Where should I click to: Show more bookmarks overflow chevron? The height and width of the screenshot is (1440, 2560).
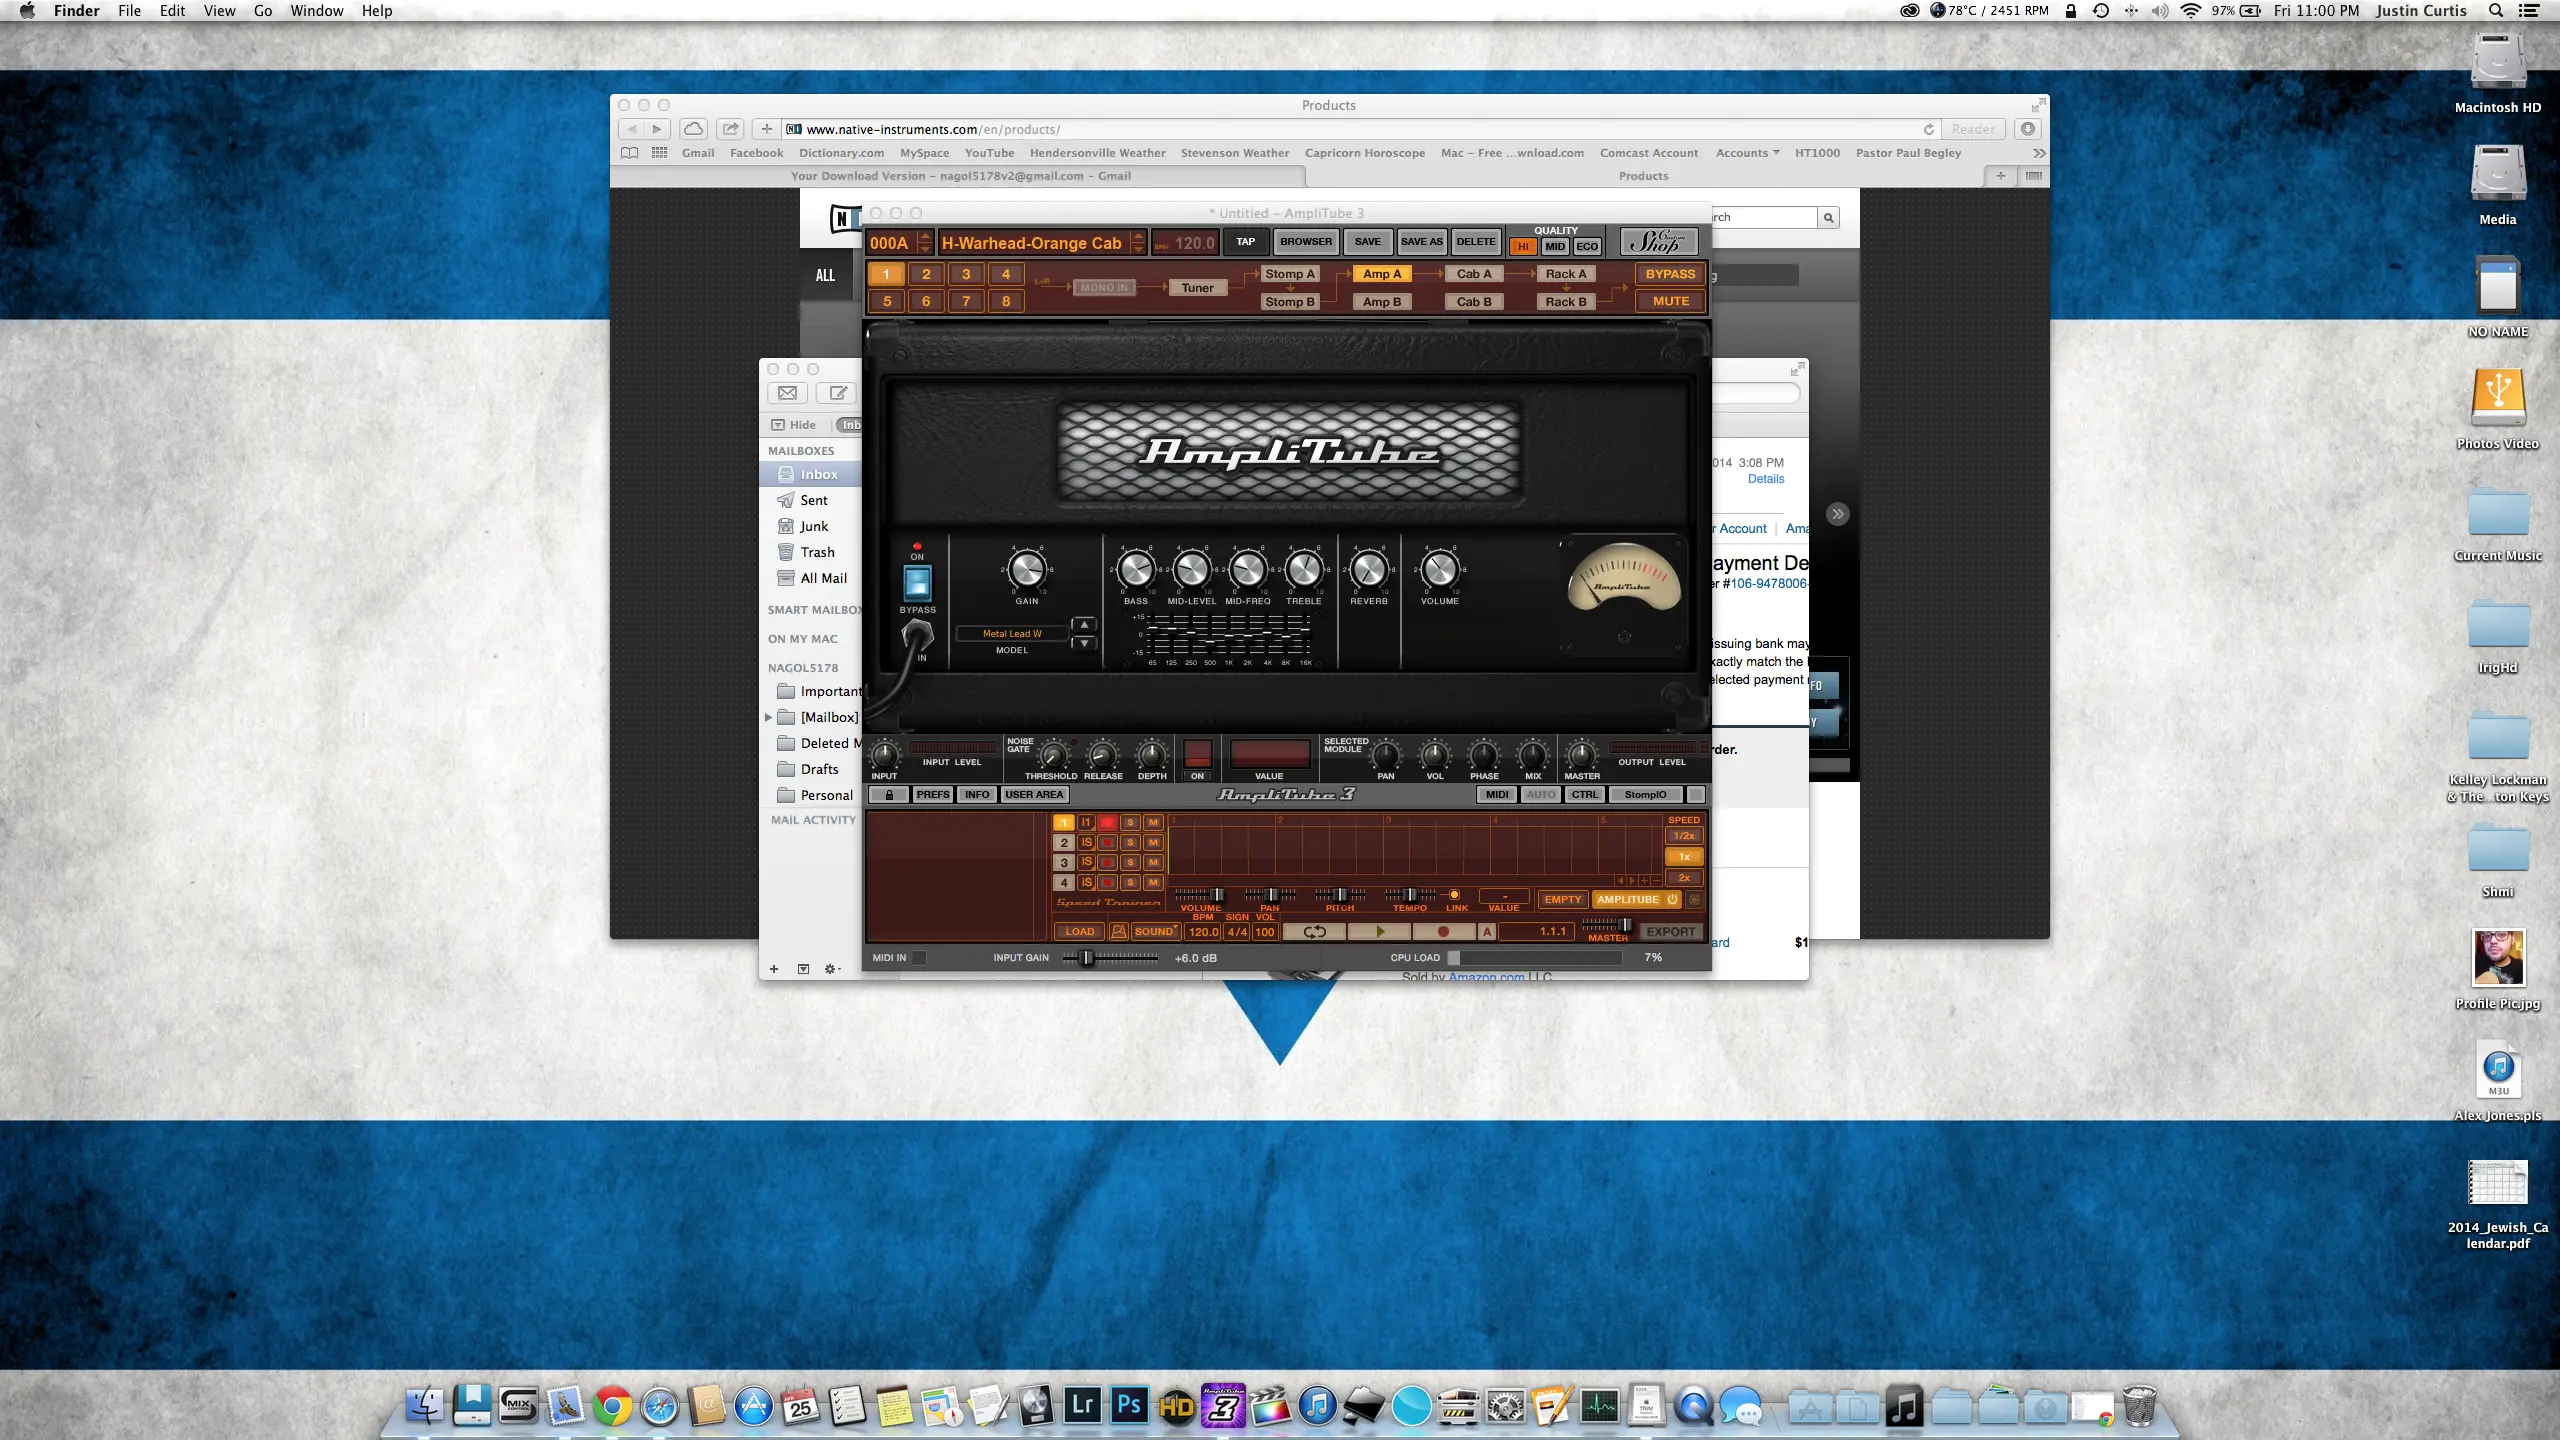click(x=2039, y=153)
